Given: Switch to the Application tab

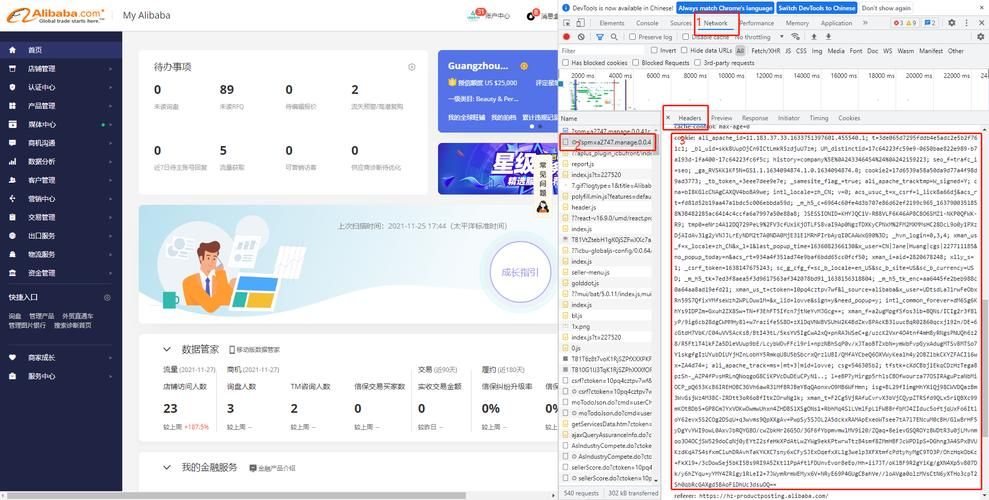Looking at the screenshot, I should click(836, 23).
